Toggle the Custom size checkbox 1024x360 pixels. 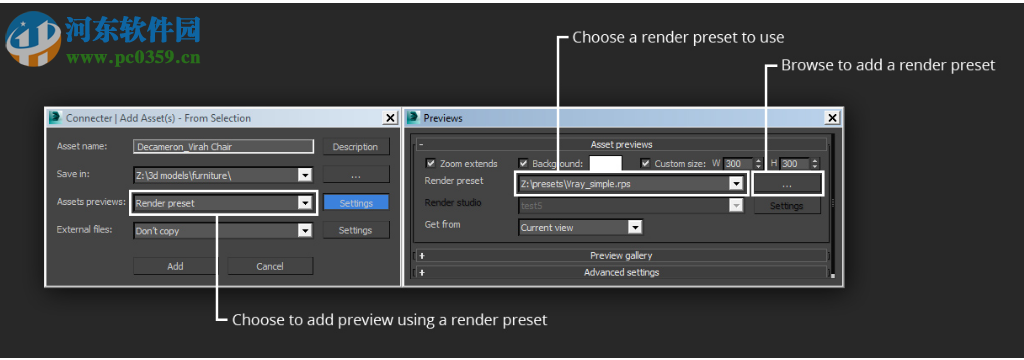pos(646,163)
